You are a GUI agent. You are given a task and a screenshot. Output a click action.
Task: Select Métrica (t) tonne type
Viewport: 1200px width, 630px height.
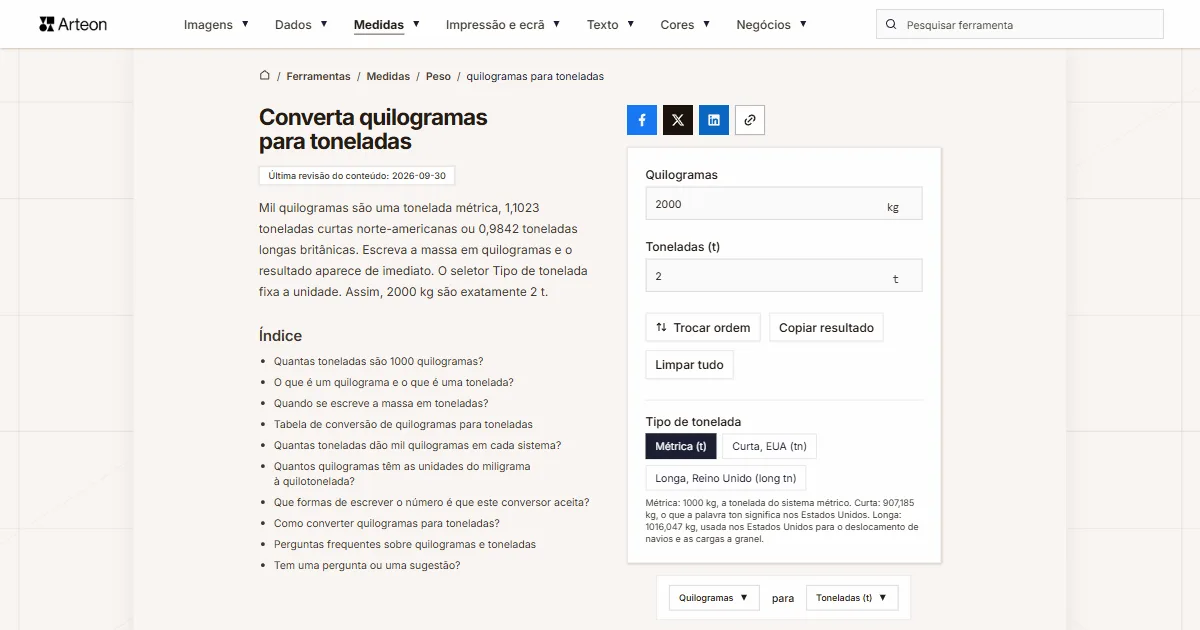681,446
